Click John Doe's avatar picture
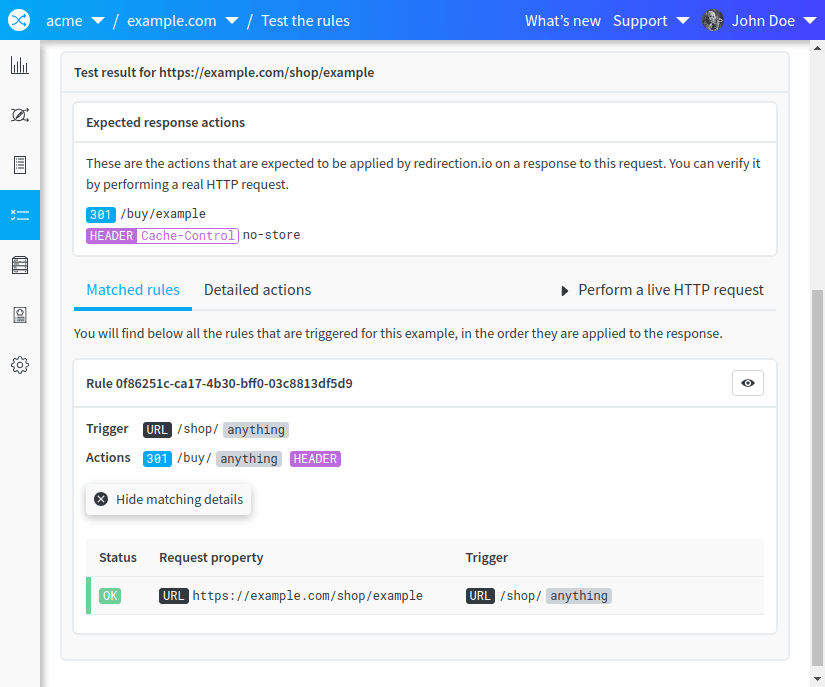The image size is (825, 687). [x=712, y=21]
